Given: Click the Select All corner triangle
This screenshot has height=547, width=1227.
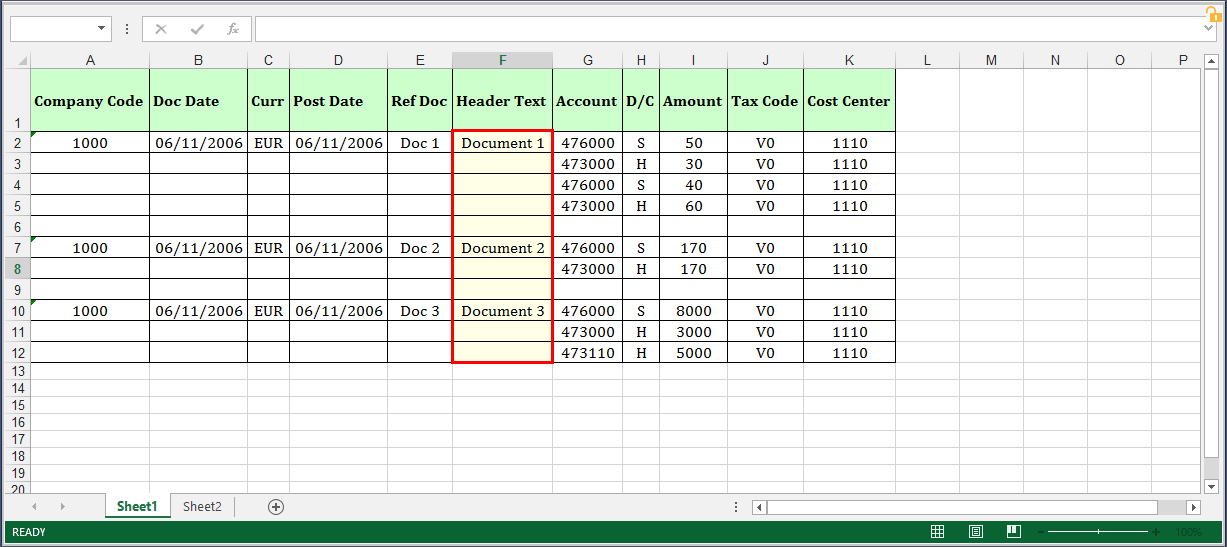Looking at the screenshot, I should 17,61.
